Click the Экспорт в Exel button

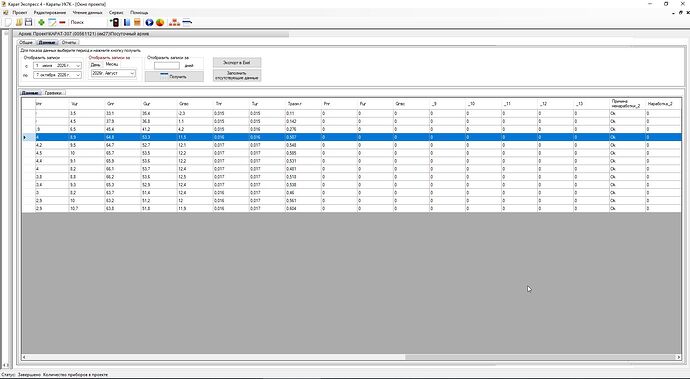pyautogui.click(x=237, y=63)
